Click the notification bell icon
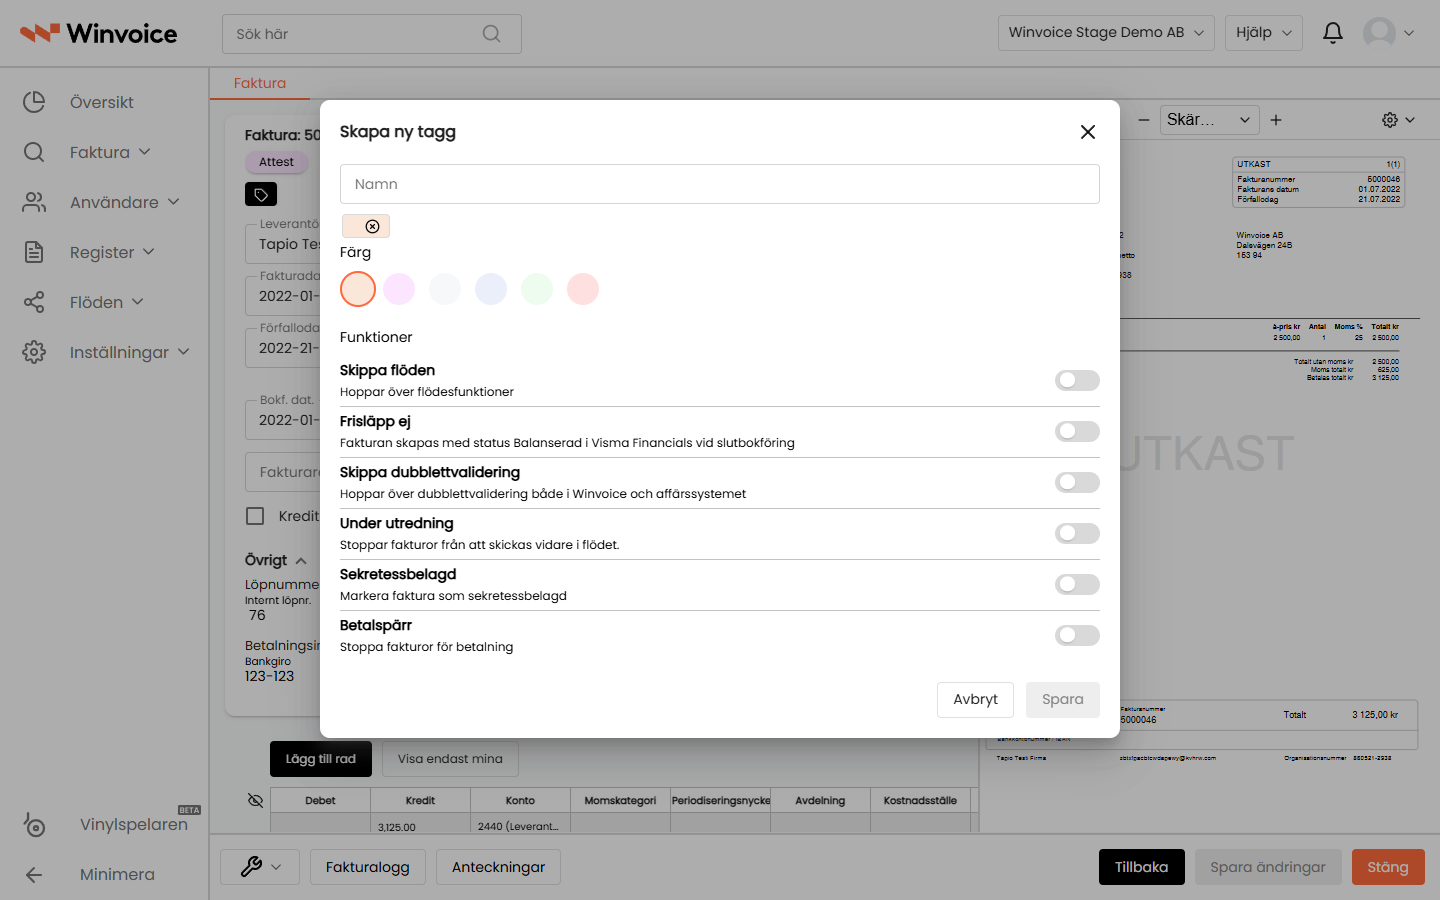This screenshot has width=1440, height=900. (x=1332, y=33)
